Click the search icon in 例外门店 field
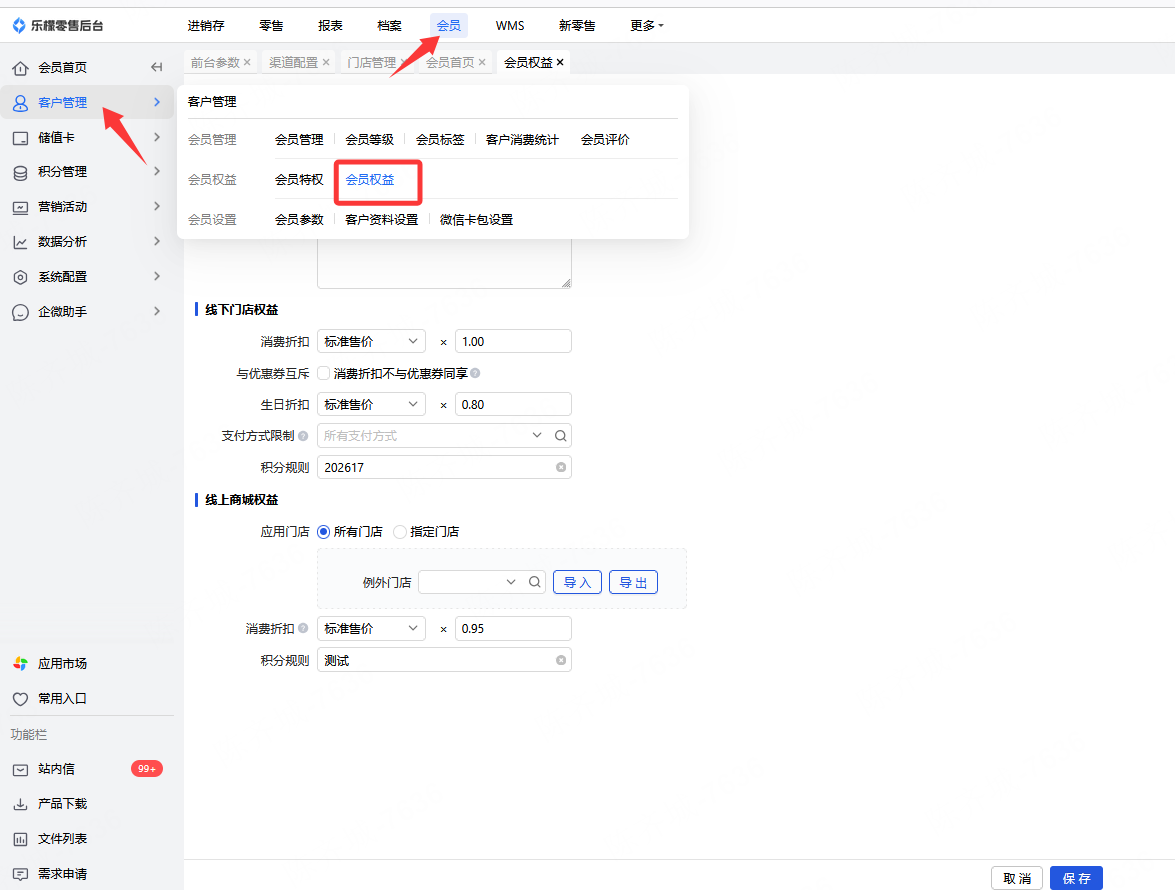Viewport: 1175px width, 890px height. 534,582
